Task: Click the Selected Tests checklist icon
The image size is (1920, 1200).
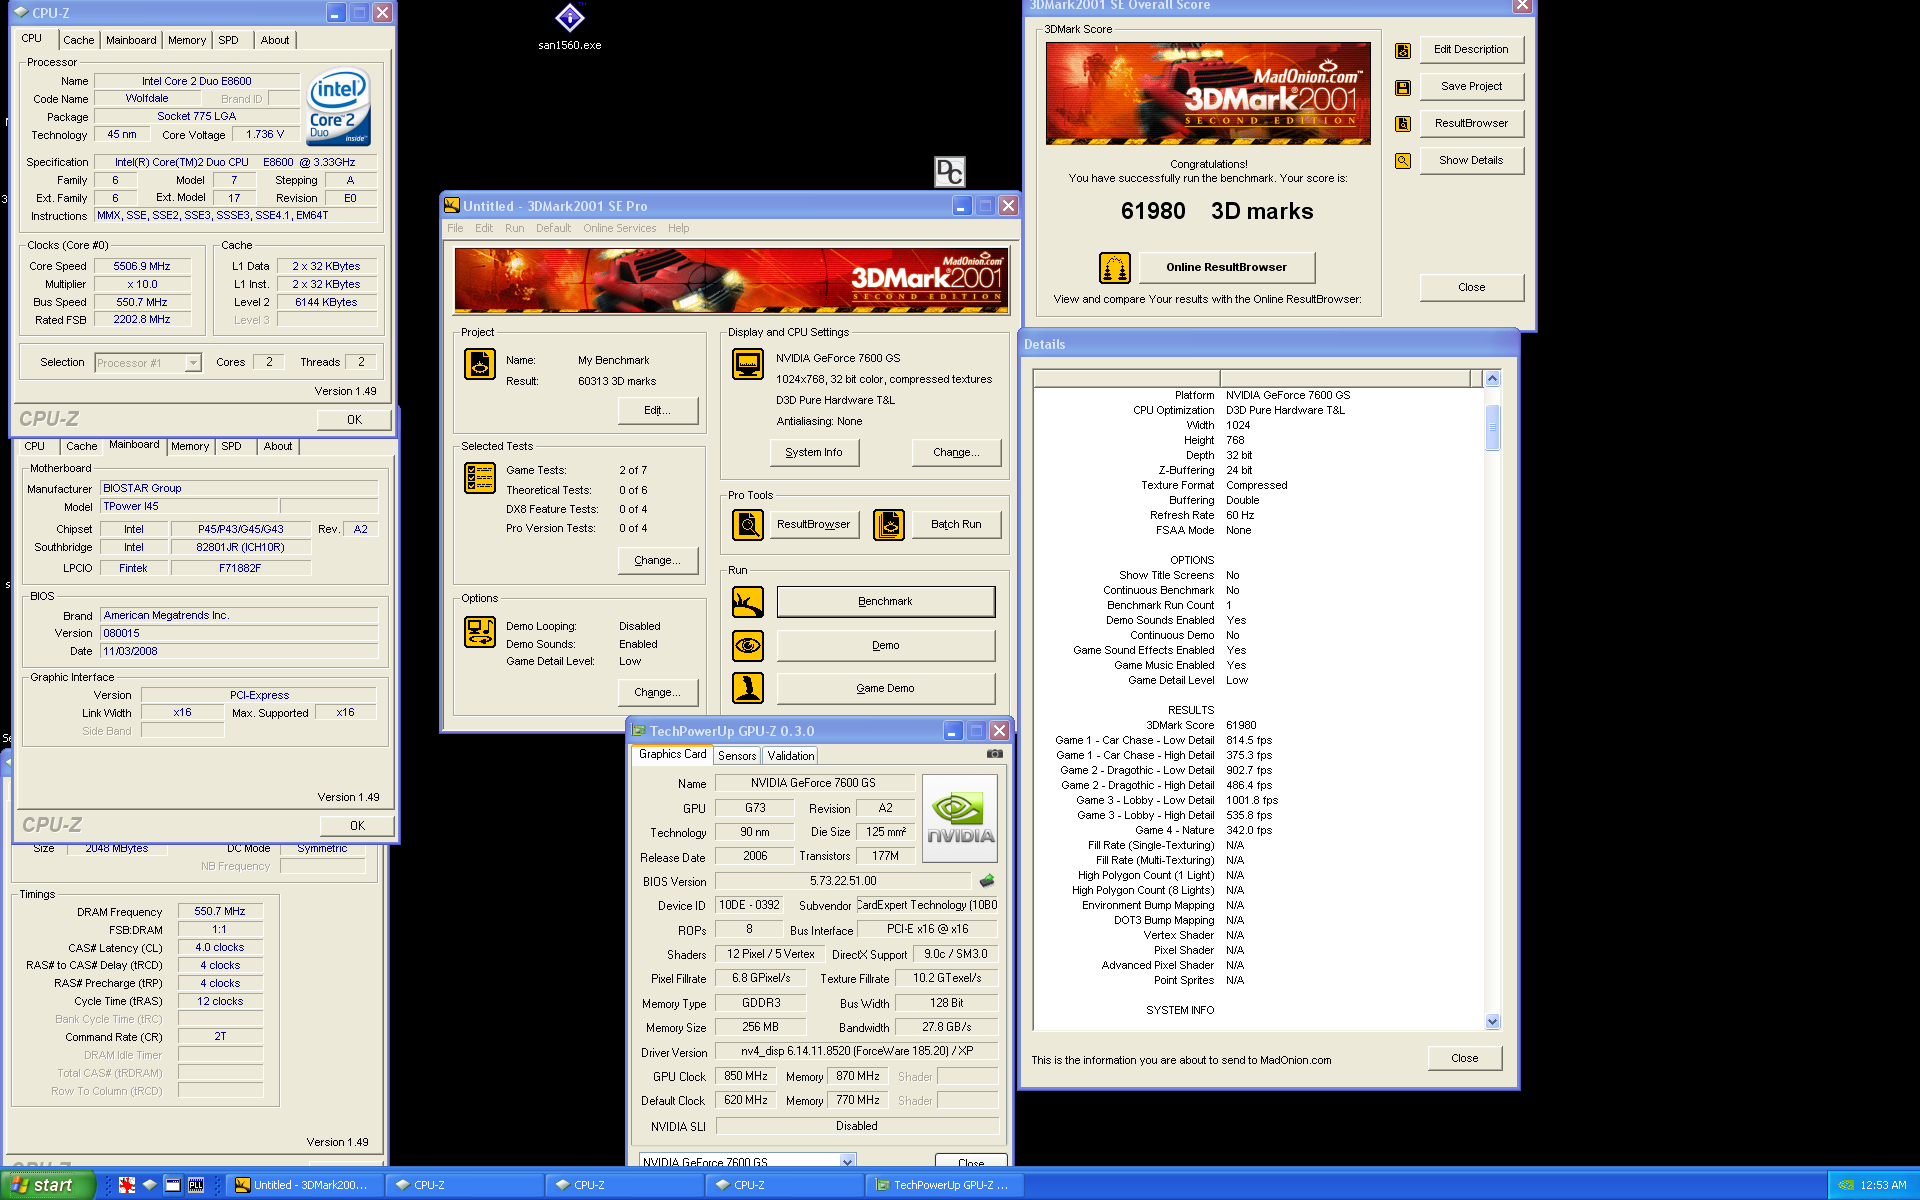Action: click(x=480, y=478)
